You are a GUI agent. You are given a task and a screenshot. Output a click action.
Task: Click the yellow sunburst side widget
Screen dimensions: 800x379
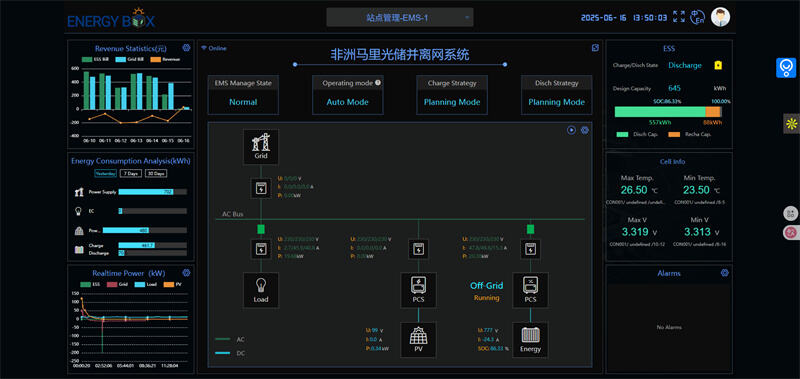pos(791,123)
